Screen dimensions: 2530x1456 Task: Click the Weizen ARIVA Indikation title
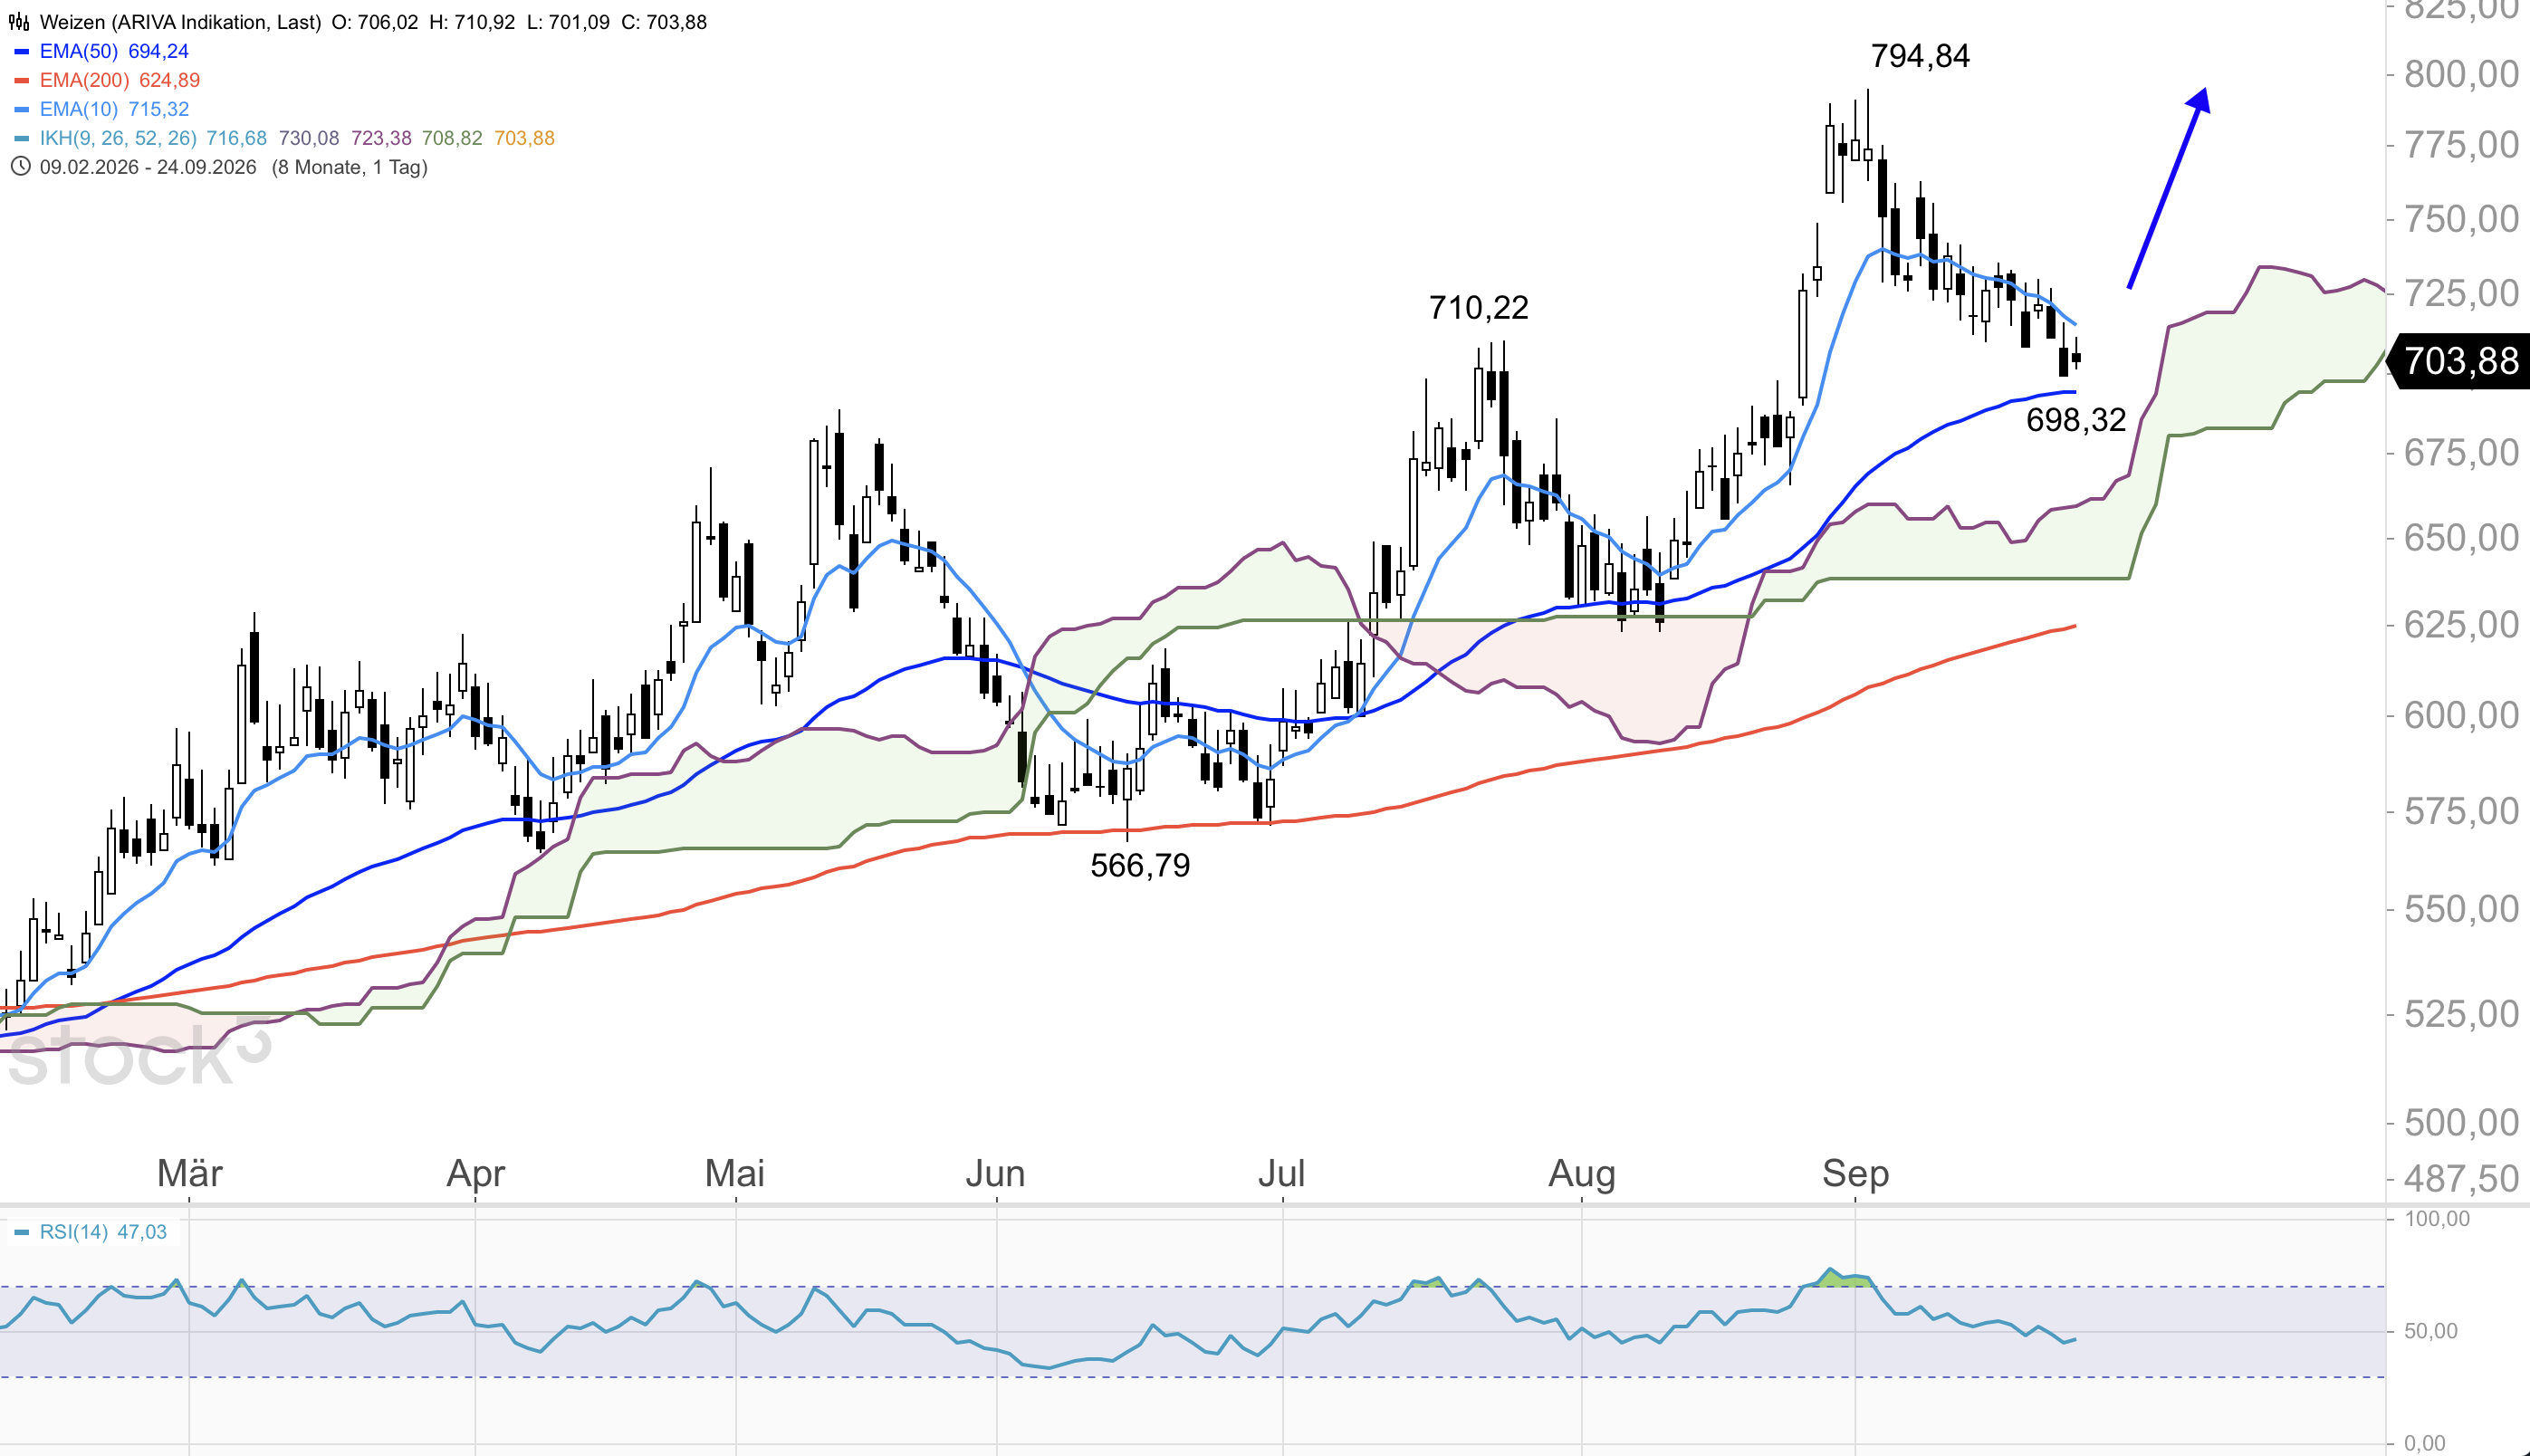point(180,22)
